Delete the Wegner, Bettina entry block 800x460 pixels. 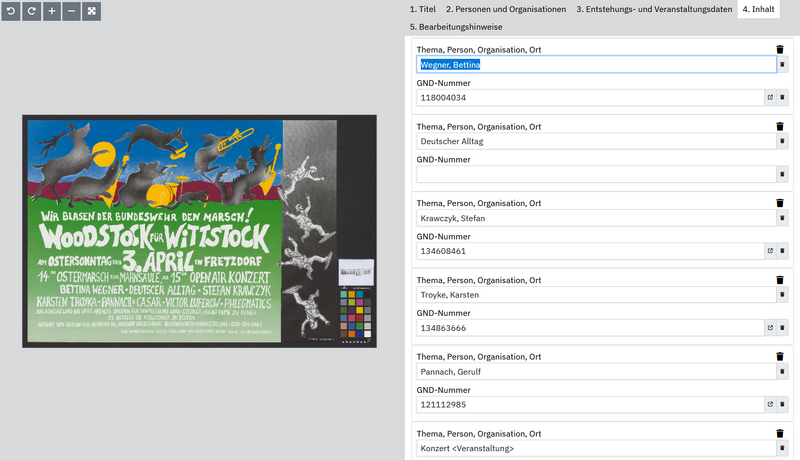click(x=780, y=49)
